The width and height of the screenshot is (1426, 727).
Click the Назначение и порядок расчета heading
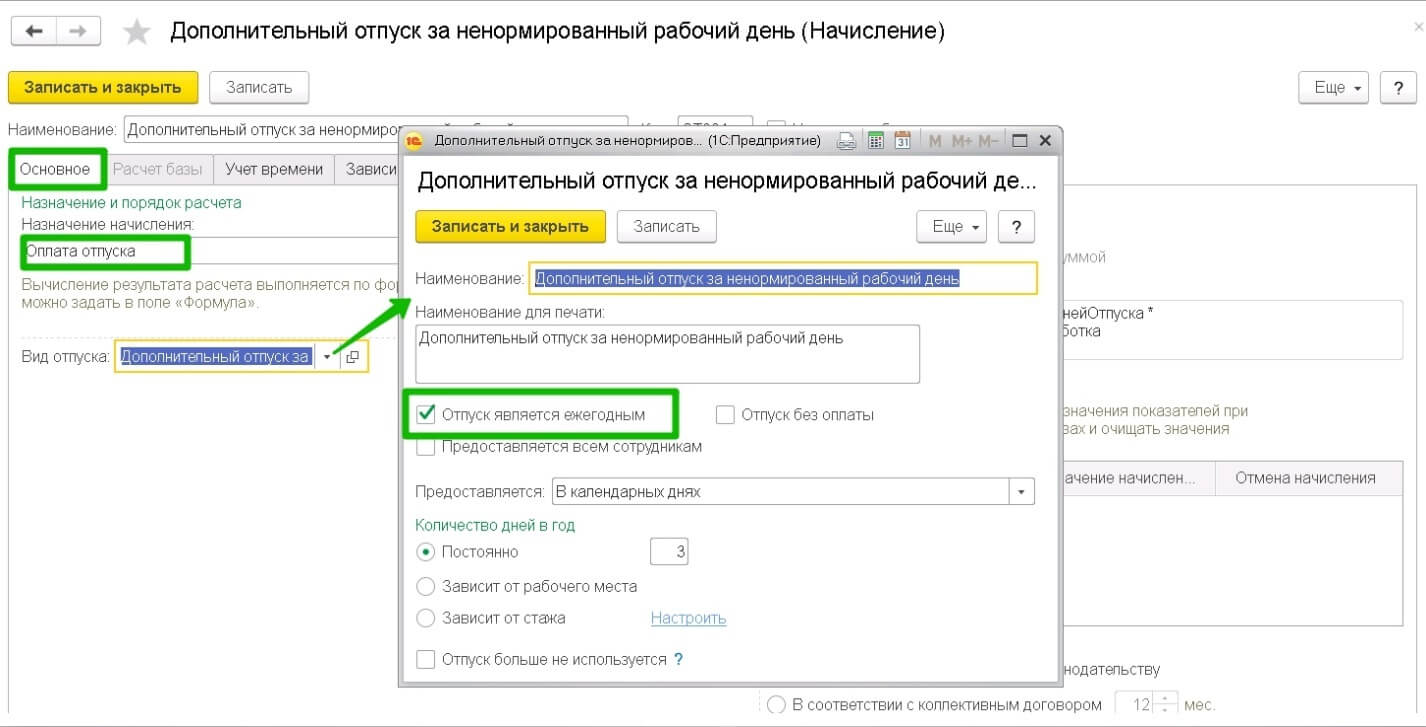click(x=131, y=202)
